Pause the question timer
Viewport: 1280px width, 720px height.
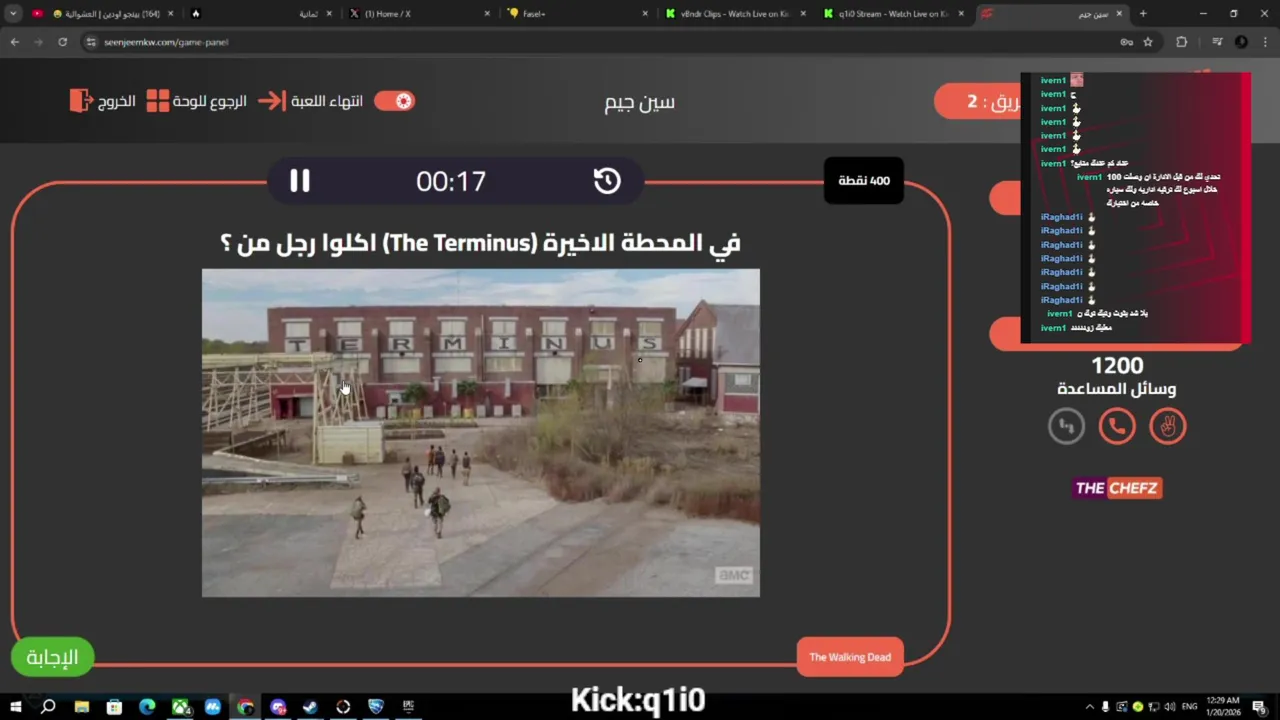(x=300, y=181)
